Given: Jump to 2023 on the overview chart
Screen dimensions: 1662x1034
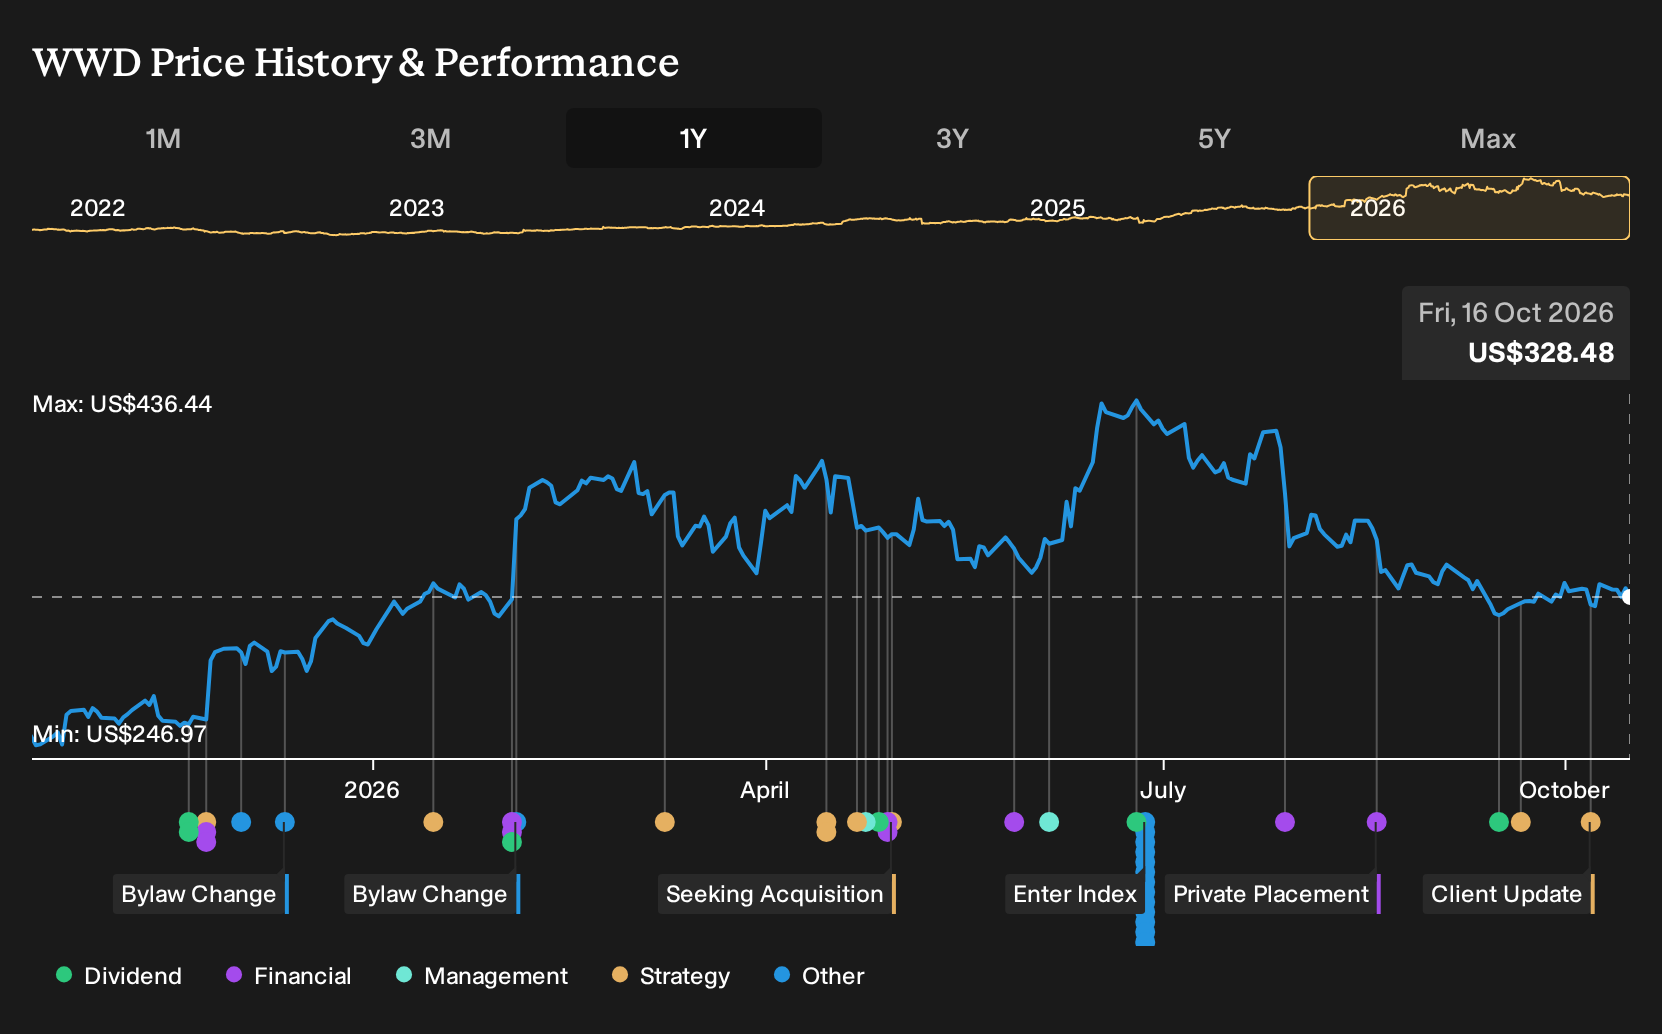Looking at the screenshot, I should click(x=416, y=208).
